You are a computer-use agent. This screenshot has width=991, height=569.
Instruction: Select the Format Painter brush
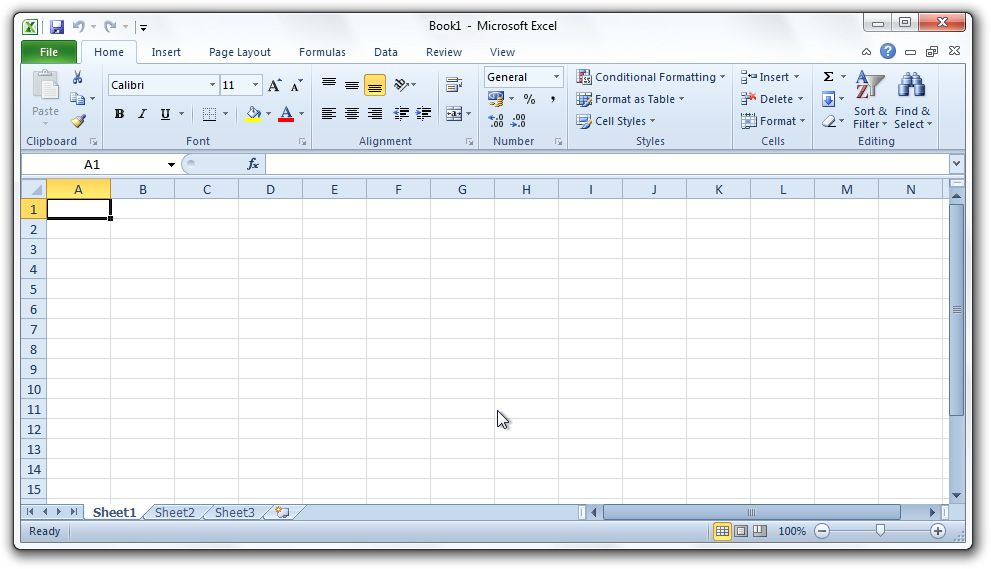point(78,120)
